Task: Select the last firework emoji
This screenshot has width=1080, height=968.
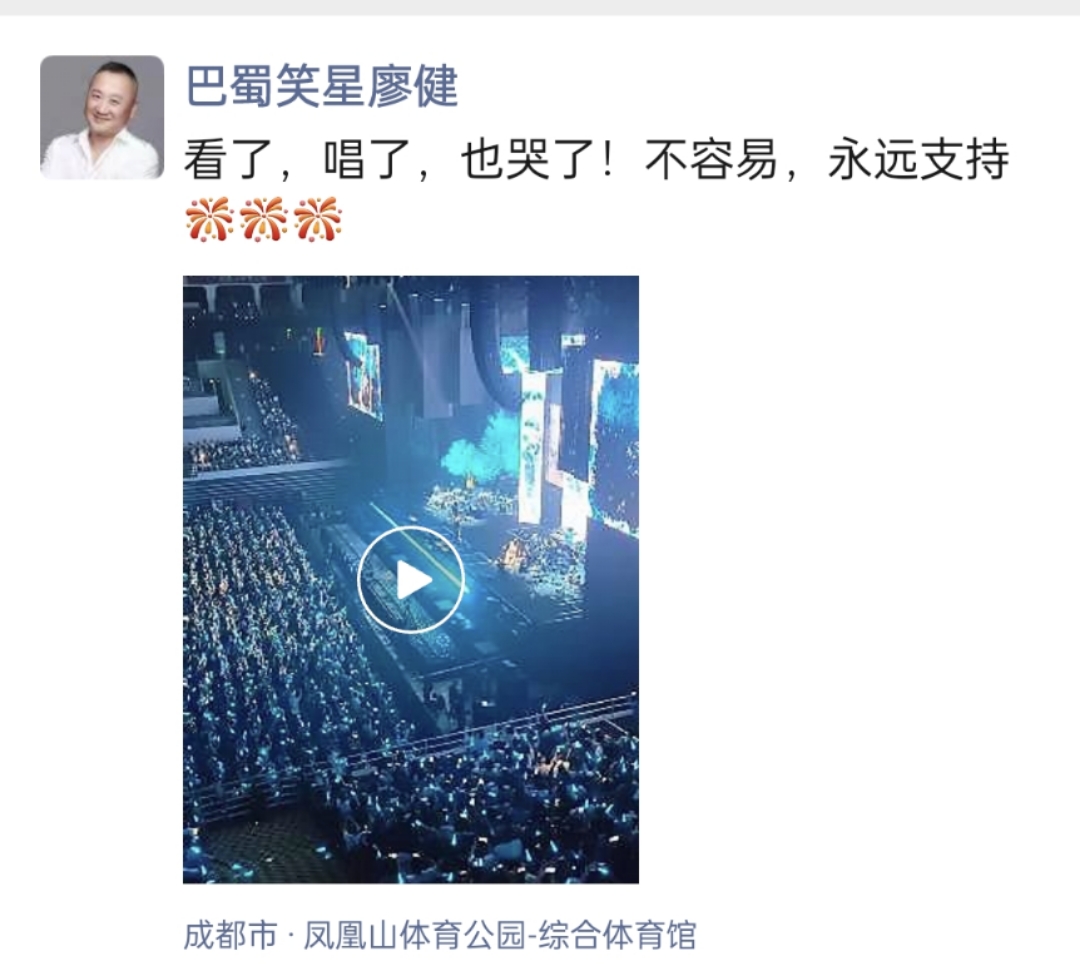Action: [x=318, y=219]
